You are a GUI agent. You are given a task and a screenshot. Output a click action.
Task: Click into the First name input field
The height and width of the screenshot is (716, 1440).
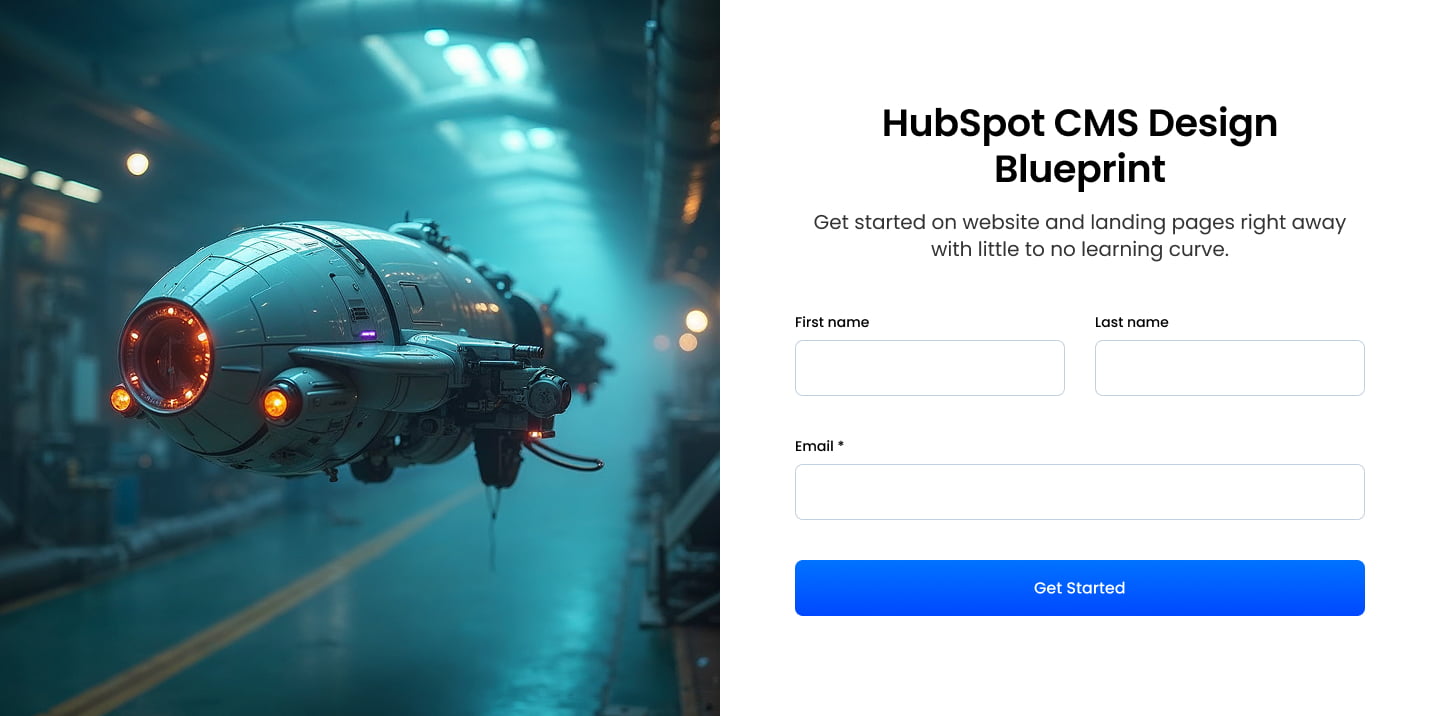[929, 368]
